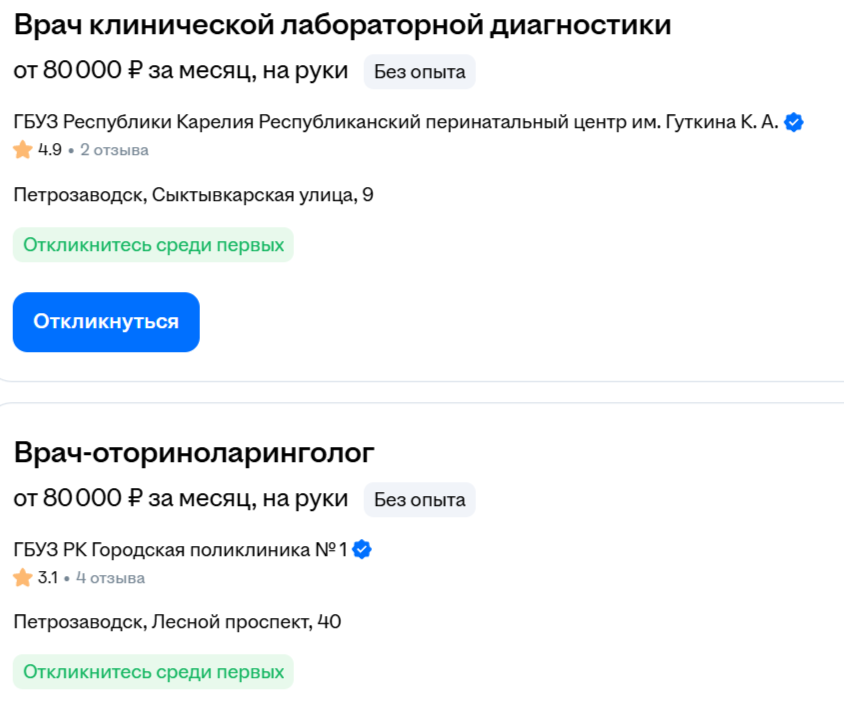Viewport: 844px width, 701px height.
Task: Click the star icon beside rating 3.1
Action: [x=23, y=577]
